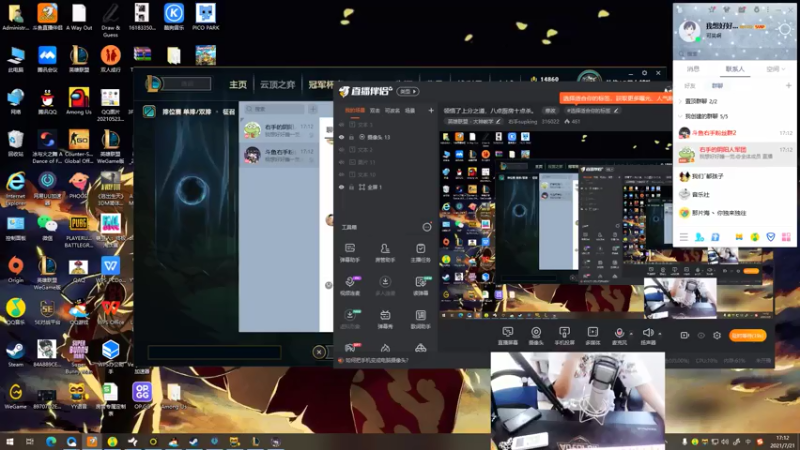Toggle visibility of 摄像头 13 source
The image size is (800, 450).
point(341,137)
